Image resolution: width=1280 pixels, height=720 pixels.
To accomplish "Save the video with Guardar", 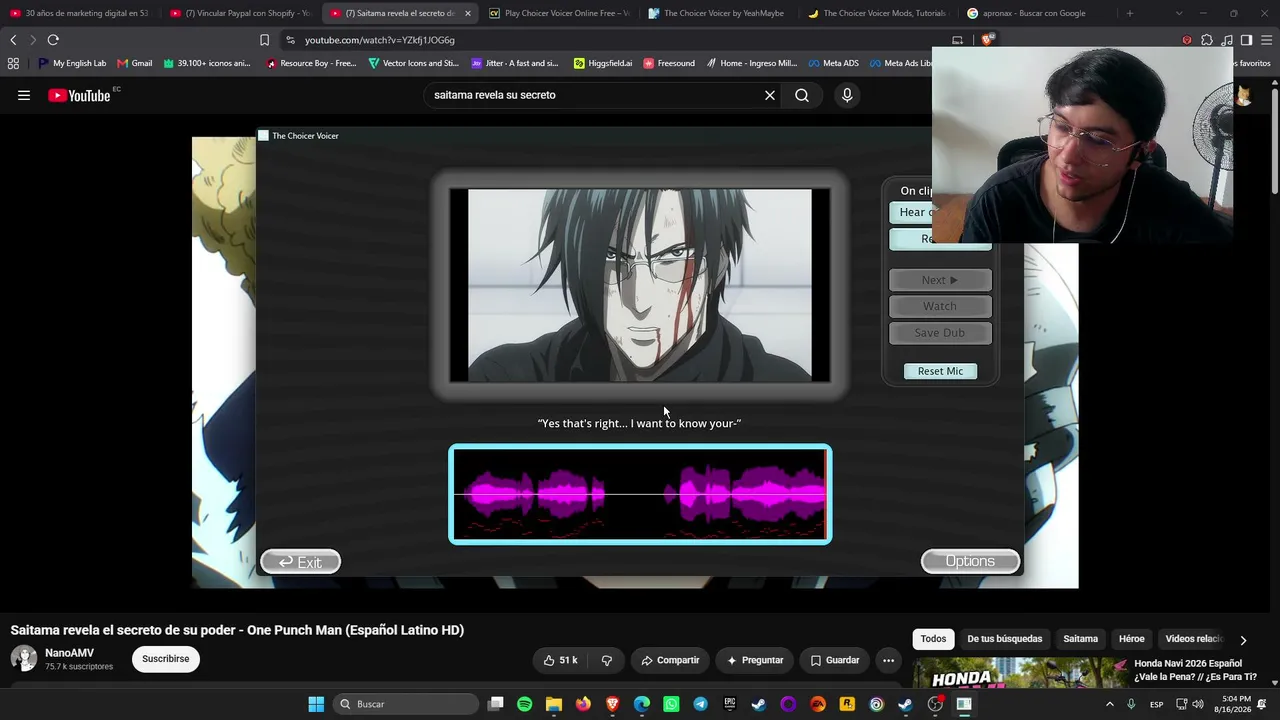I will 835,660.
